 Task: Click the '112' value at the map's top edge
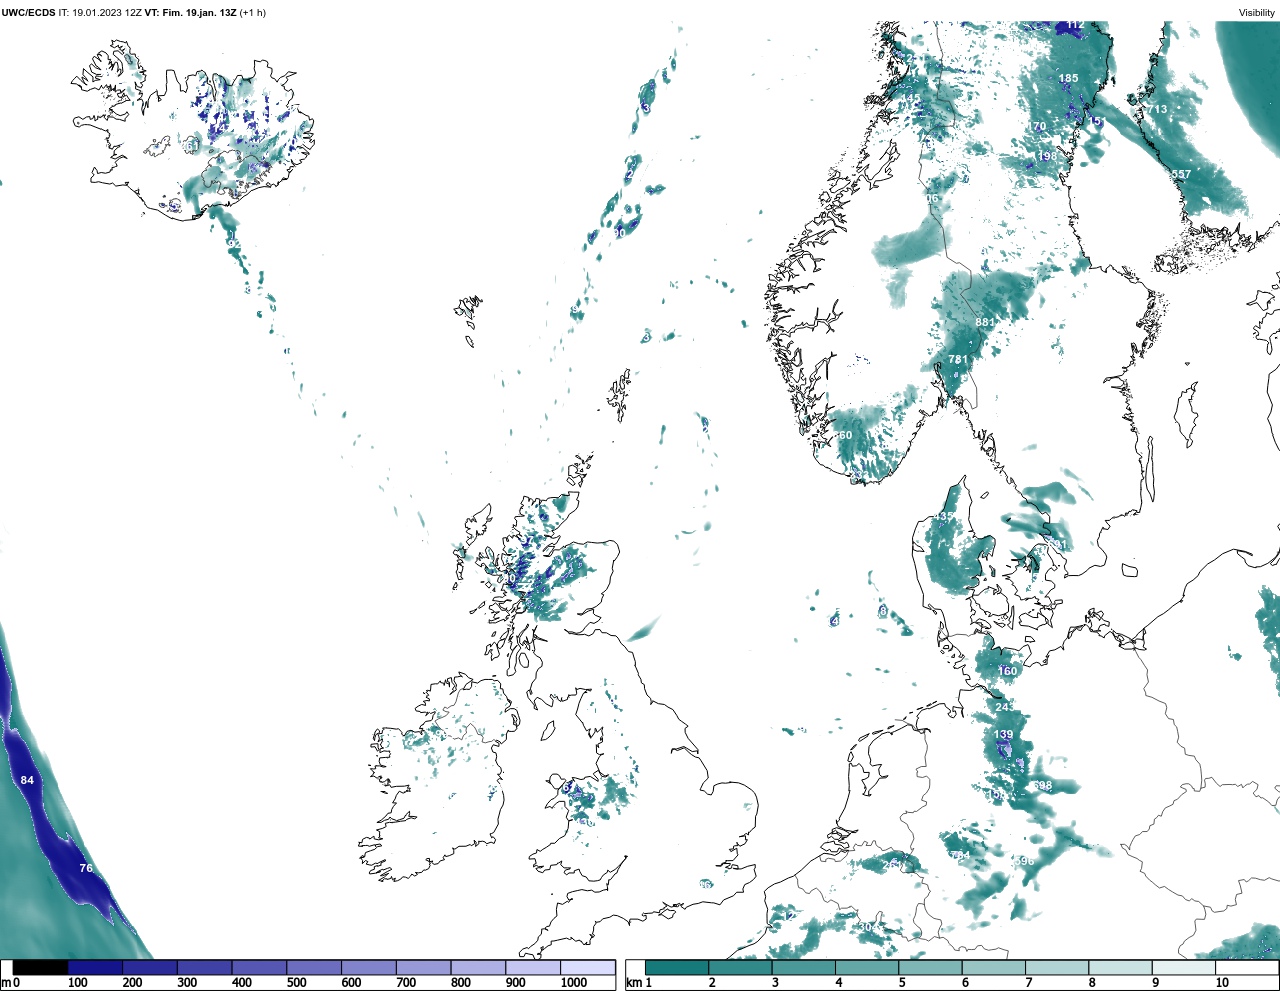click(1075, 25)
